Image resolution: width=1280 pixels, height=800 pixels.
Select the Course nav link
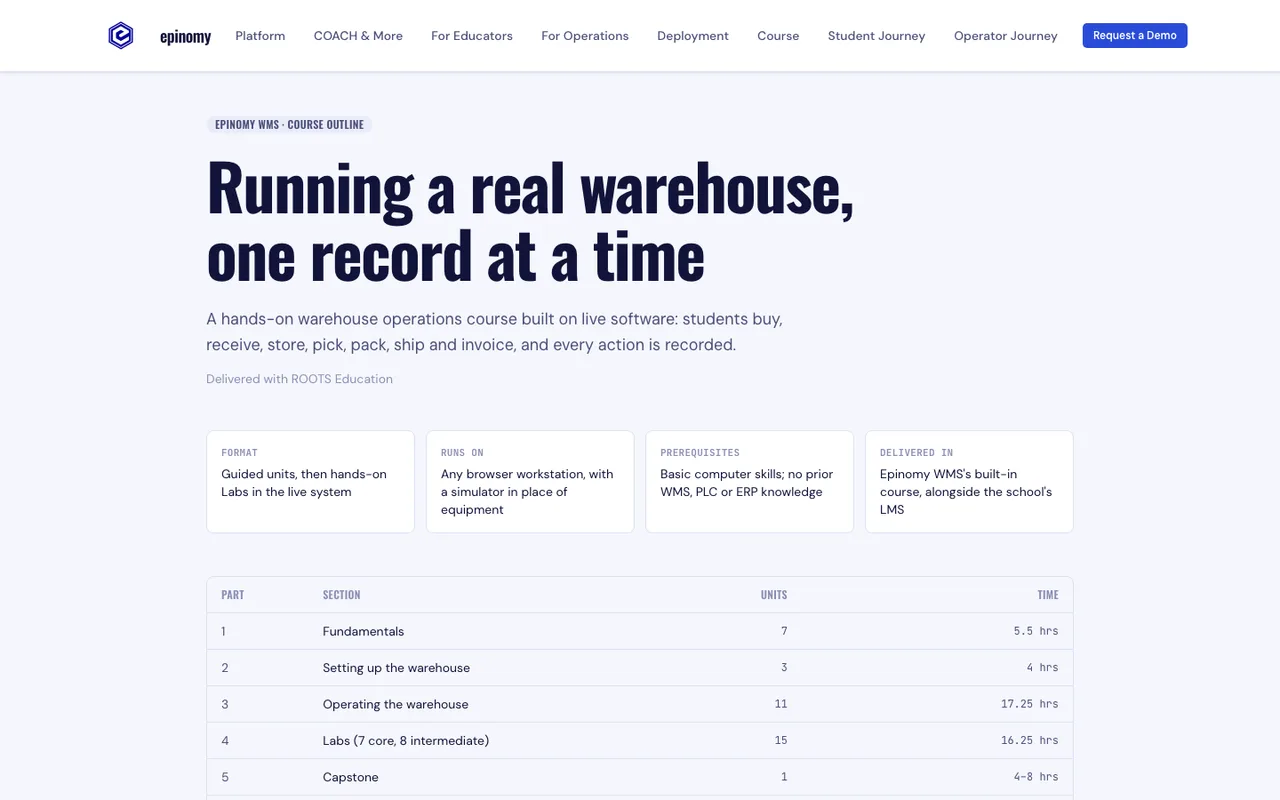pyautogui.click(x=778, y=36)
